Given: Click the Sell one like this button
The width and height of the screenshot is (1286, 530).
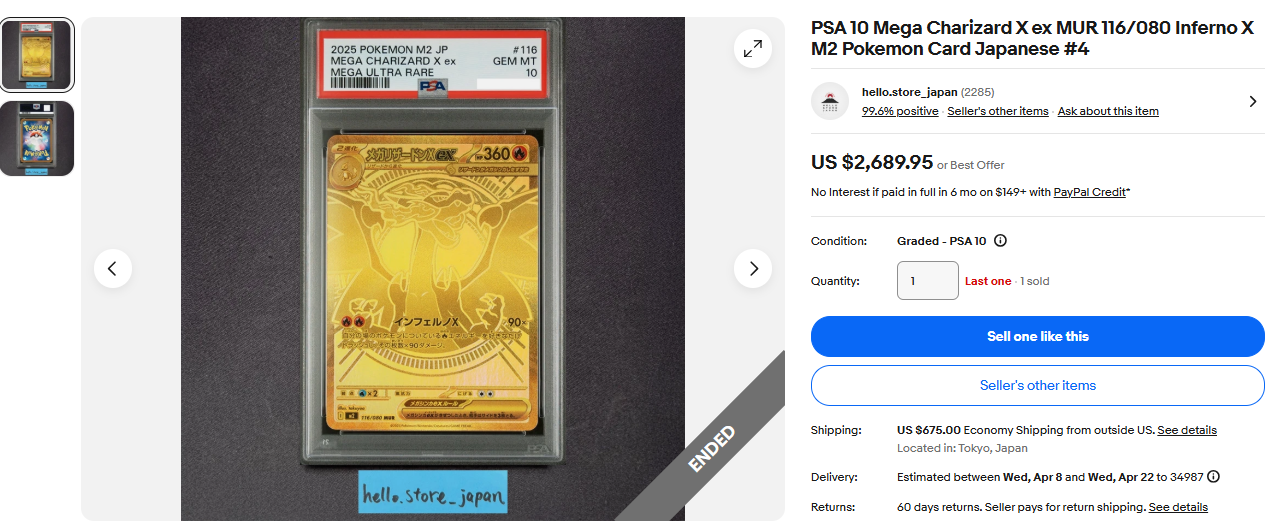Looking at the screenshot, I should 1038,336.
